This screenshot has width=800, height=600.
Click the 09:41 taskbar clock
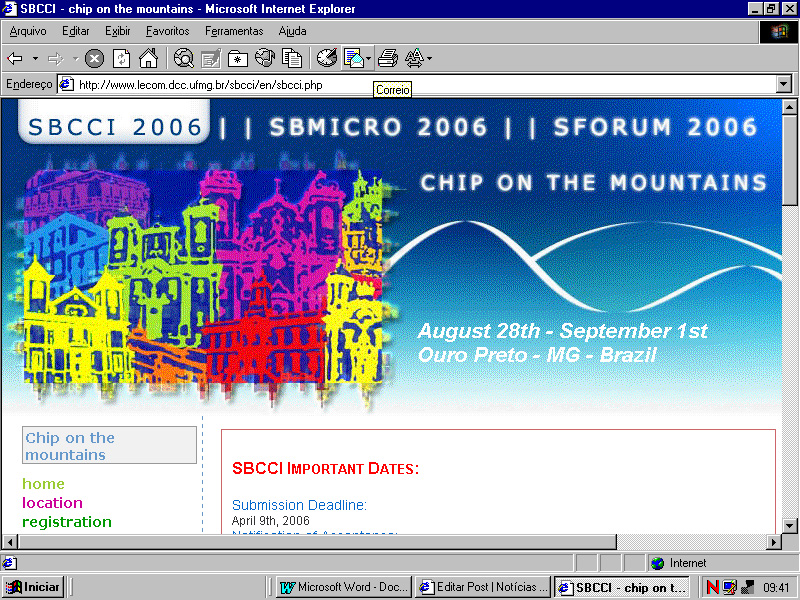776,587
